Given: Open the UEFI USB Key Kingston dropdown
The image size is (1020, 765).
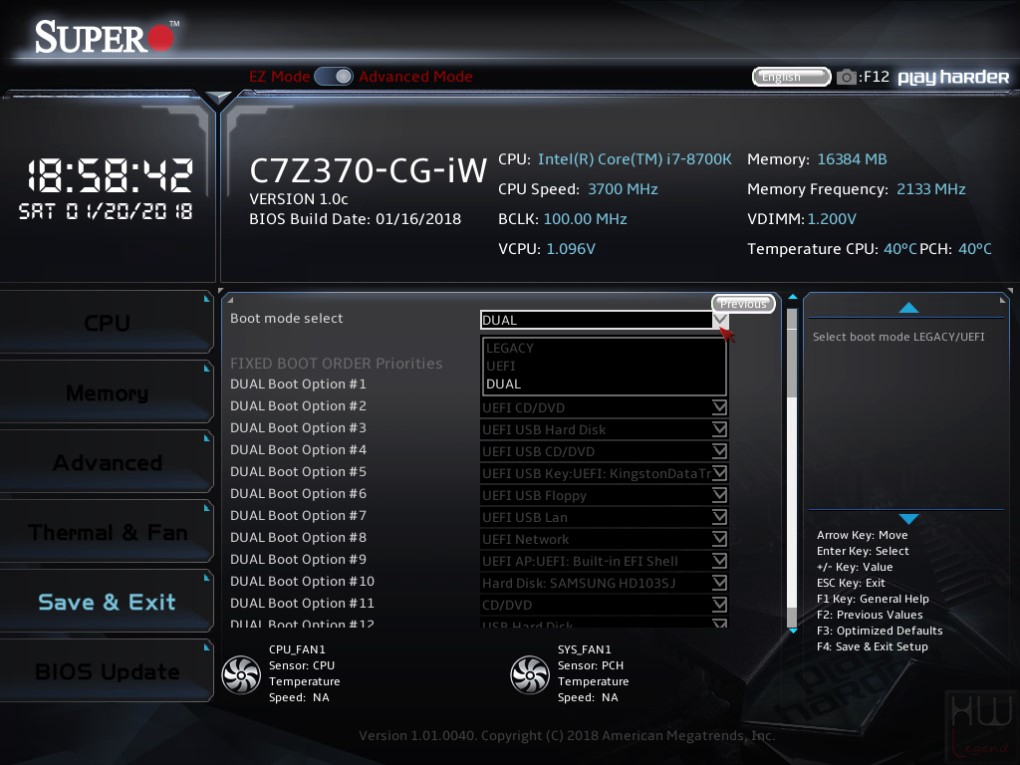Looking at the screenshot, I should tap(604, 474).
